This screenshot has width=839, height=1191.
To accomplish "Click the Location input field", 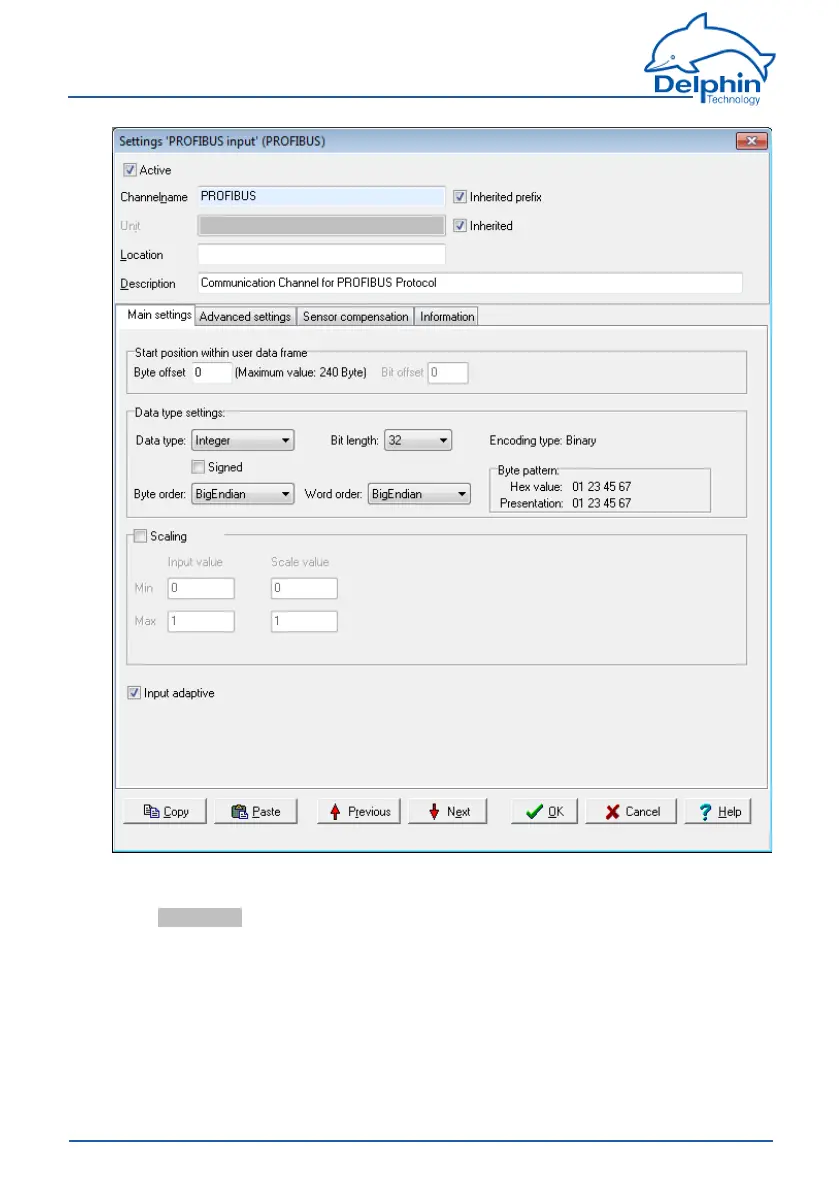I will point(321,254).
